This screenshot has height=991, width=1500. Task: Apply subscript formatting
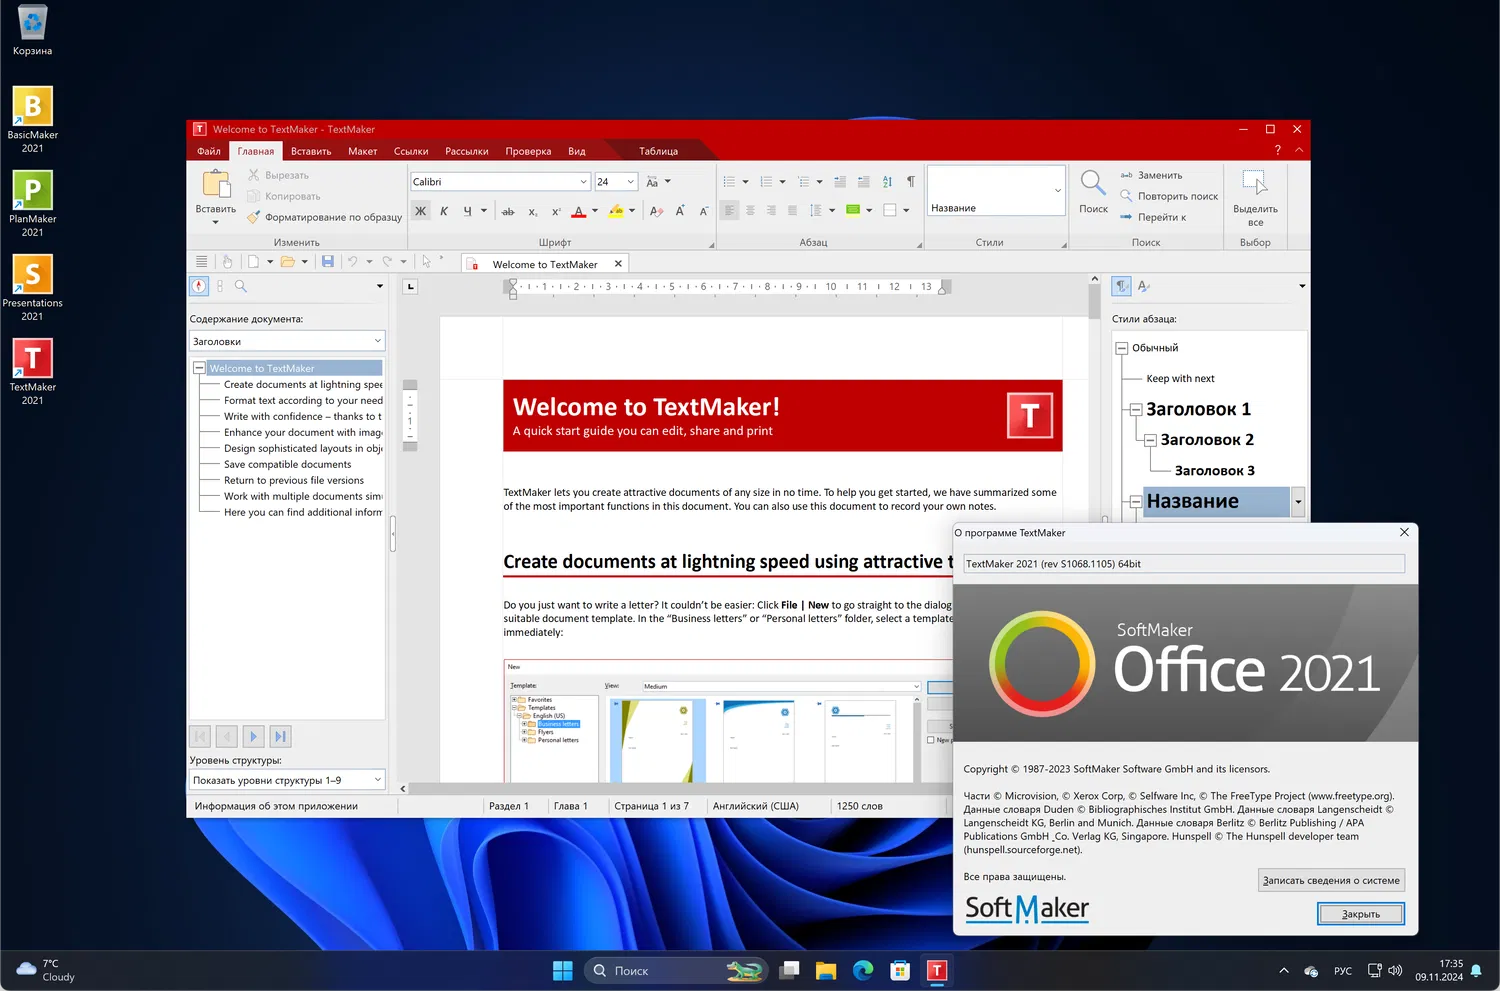point(533,211)
